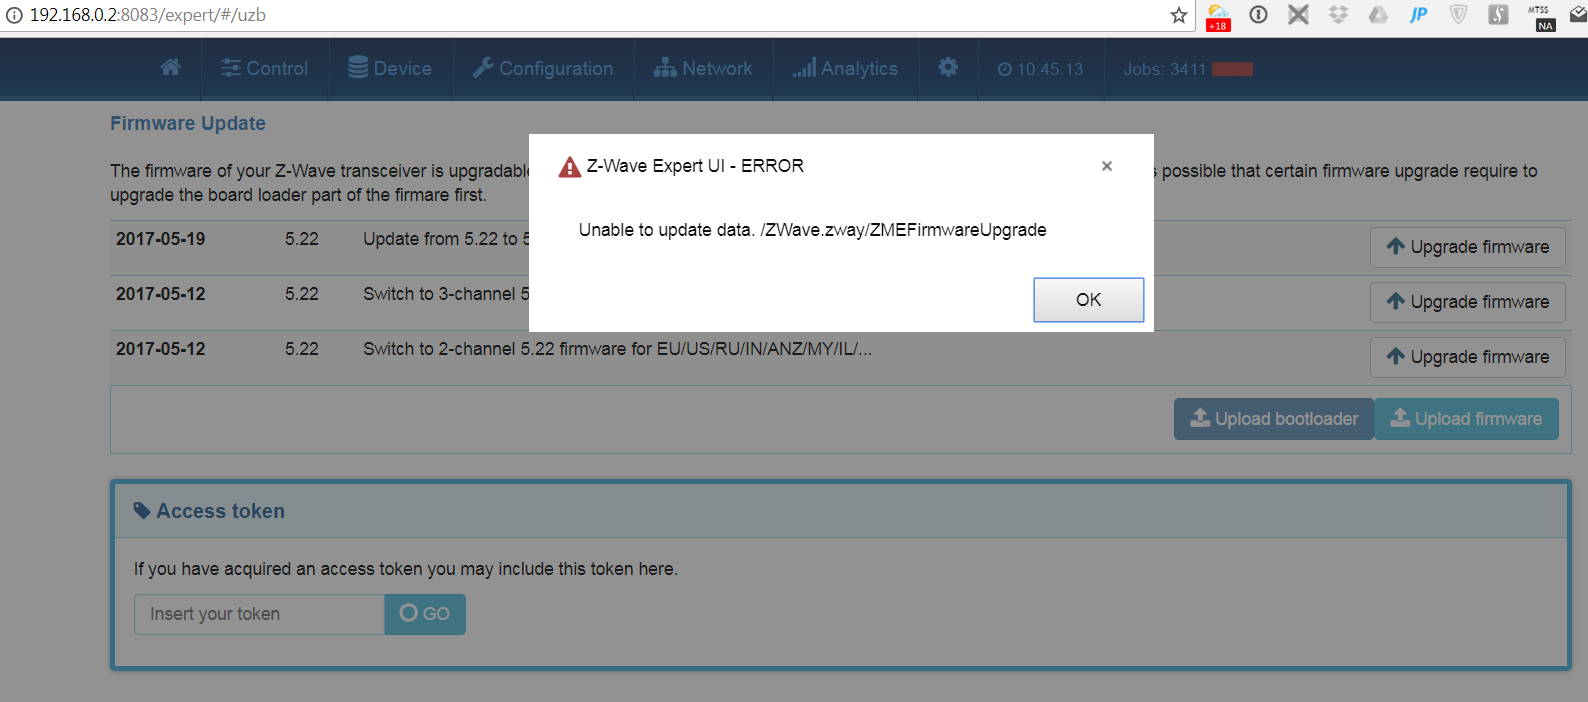Image resolution: width=1588 pixels, height=702 pixels.
Task: Open the crossed X extension icon
Action: tap(1298, 15)
